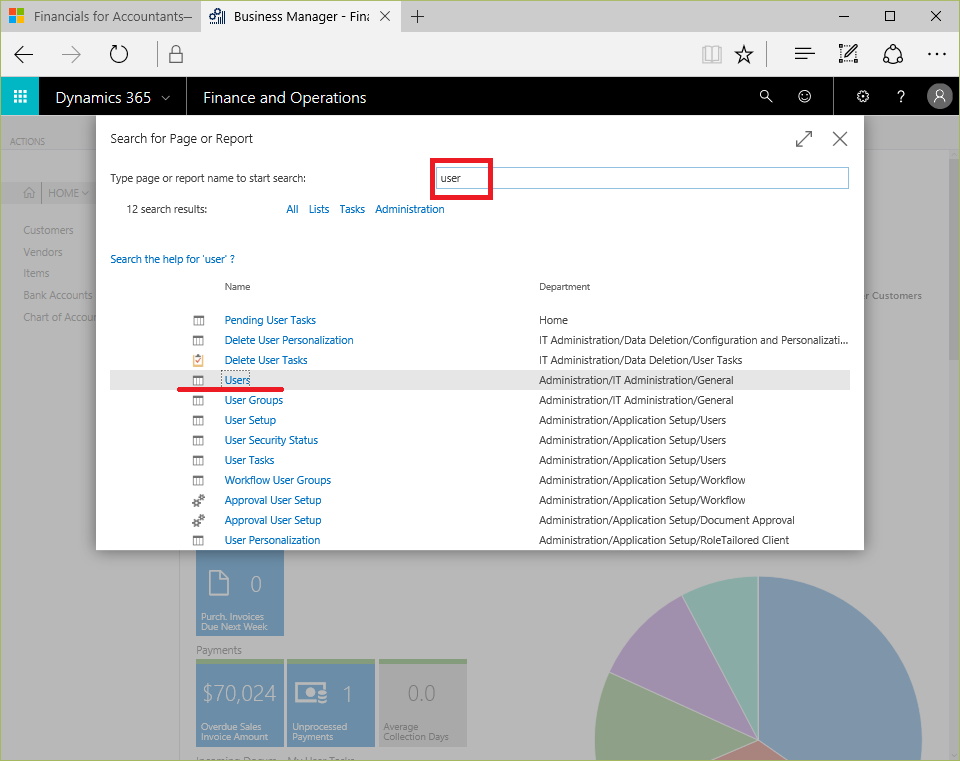Open the User Security Status page
Image resolution: width=960 pixels, height=761 pixels.
[271, 440]
